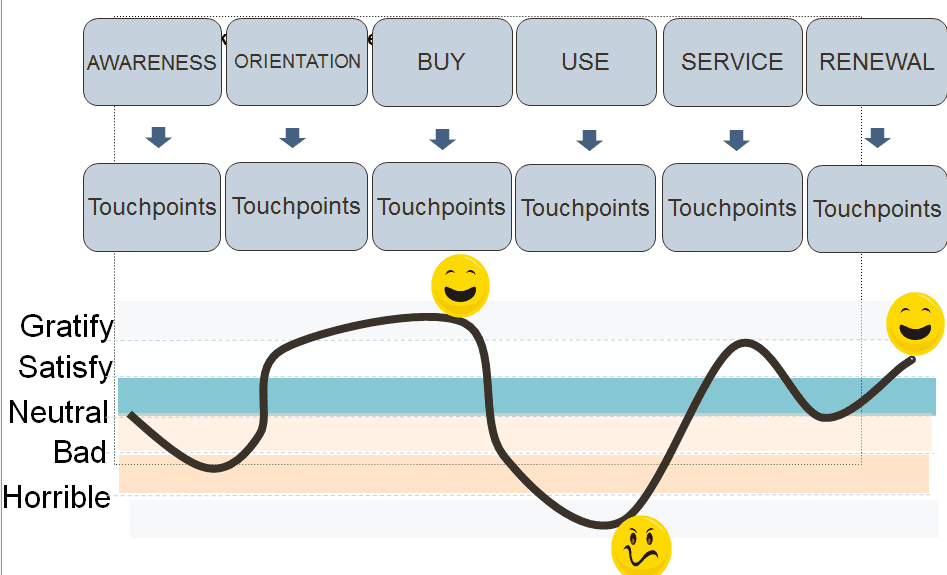
Task: Click the down arrow under RENEWAL
Action: pos(878,138)
